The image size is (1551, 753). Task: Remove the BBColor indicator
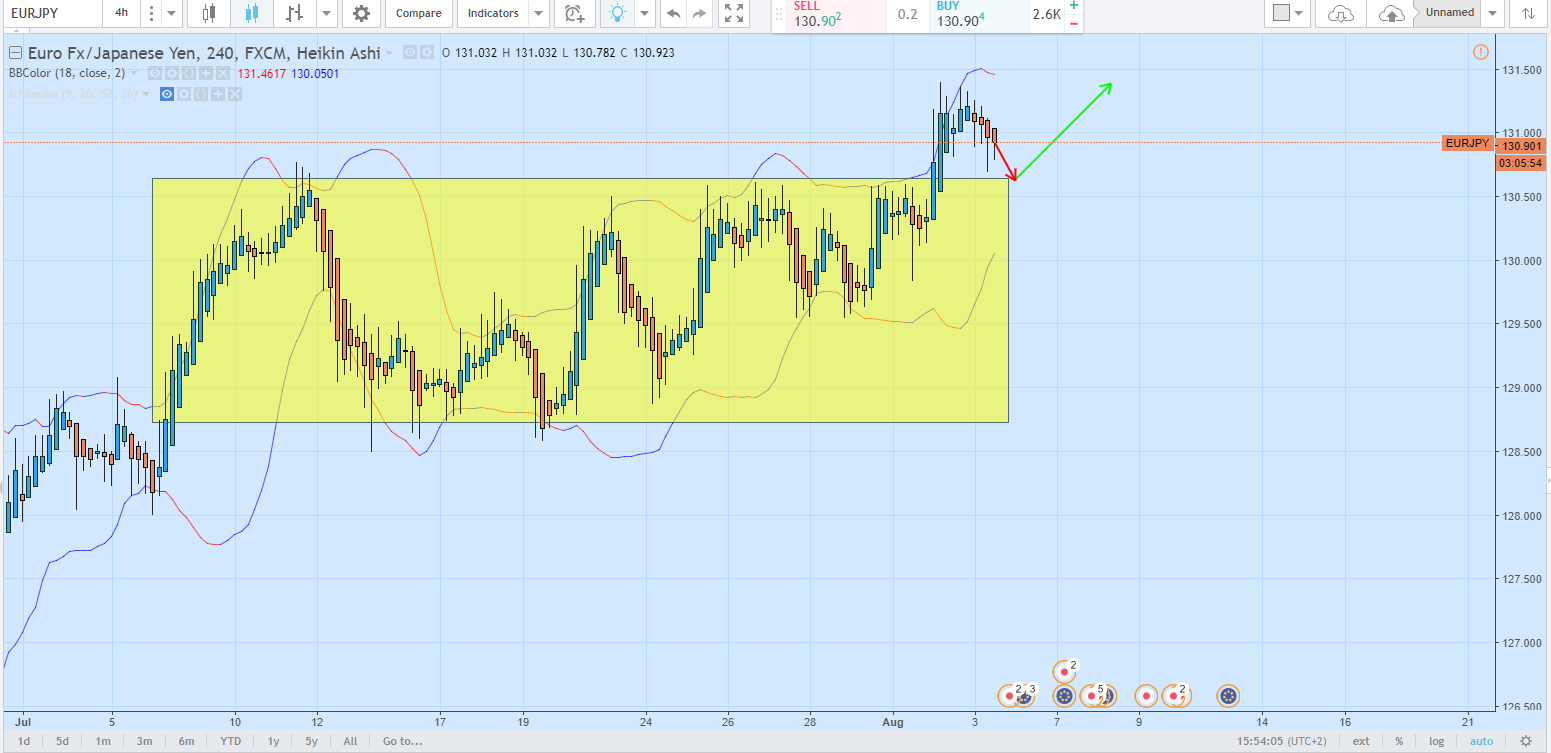(x=222, y=73)
